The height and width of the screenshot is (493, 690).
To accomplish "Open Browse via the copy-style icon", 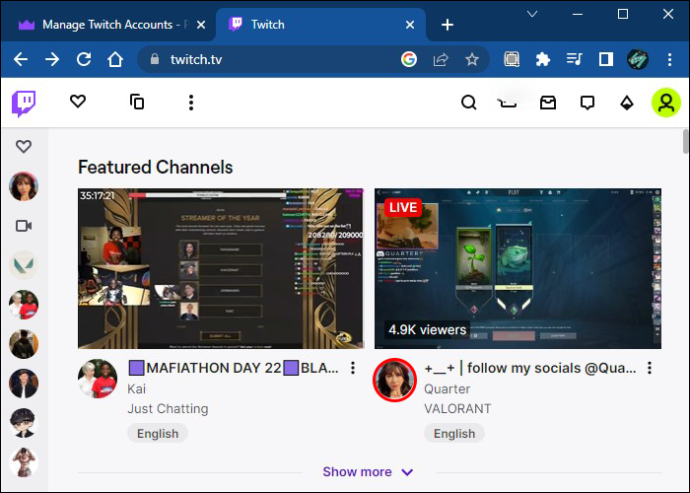I will 137,102.
